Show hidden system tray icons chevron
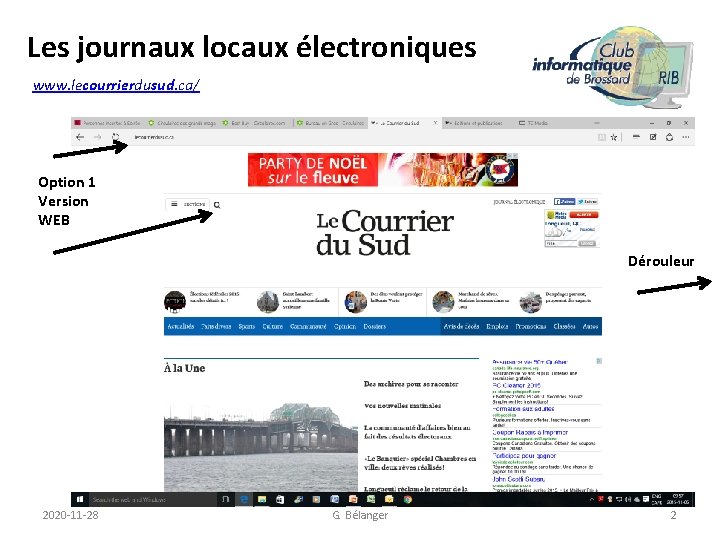 591,499
